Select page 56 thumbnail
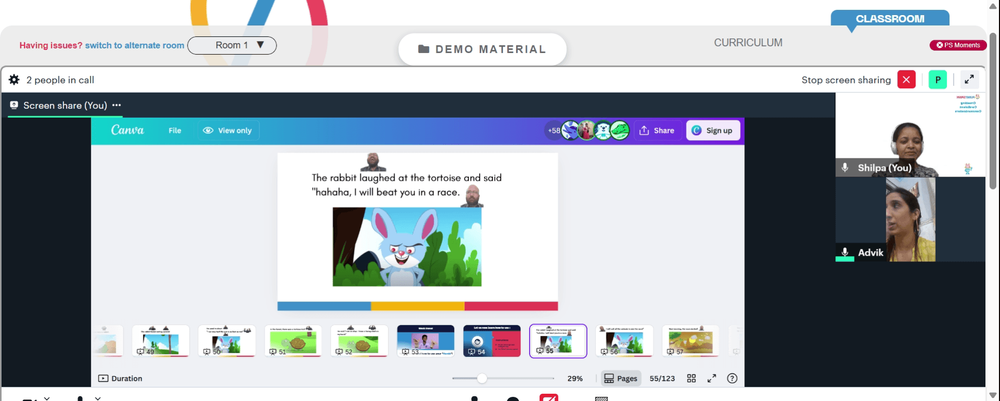1000x401 pixels. click(x=624, y=341)
